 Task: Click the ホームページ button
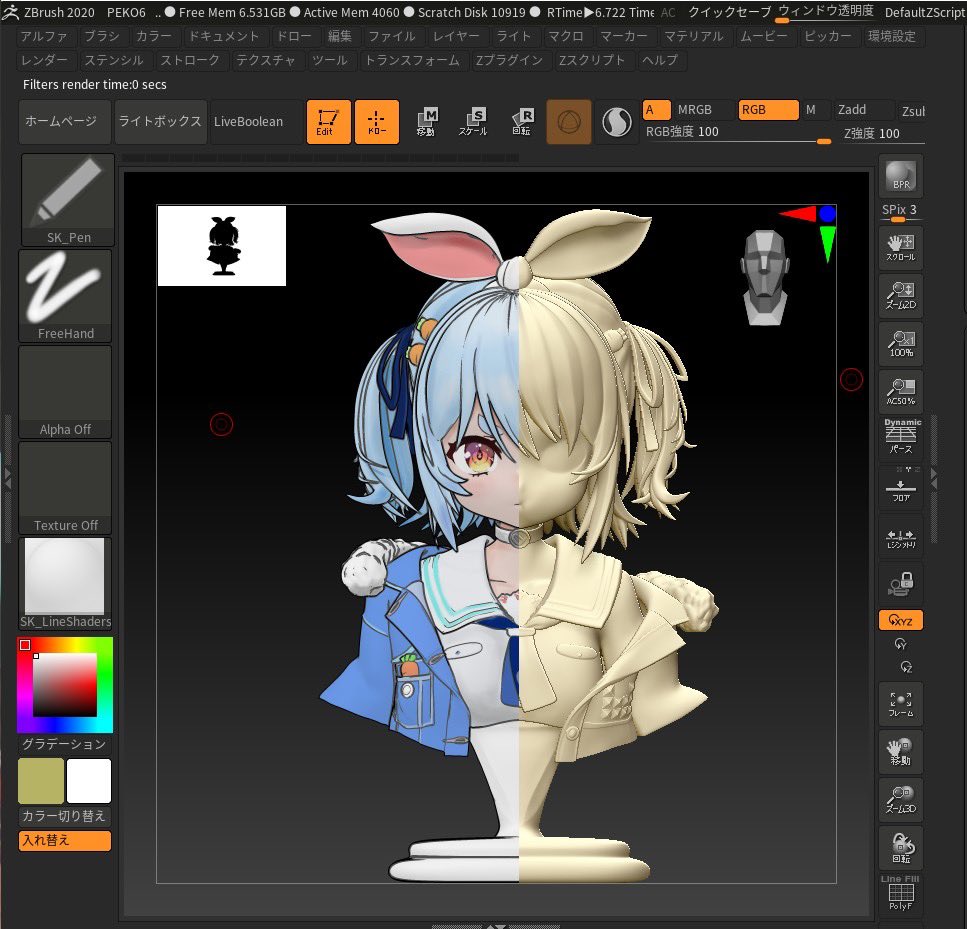pyautogui.click(x=65, y=122)
